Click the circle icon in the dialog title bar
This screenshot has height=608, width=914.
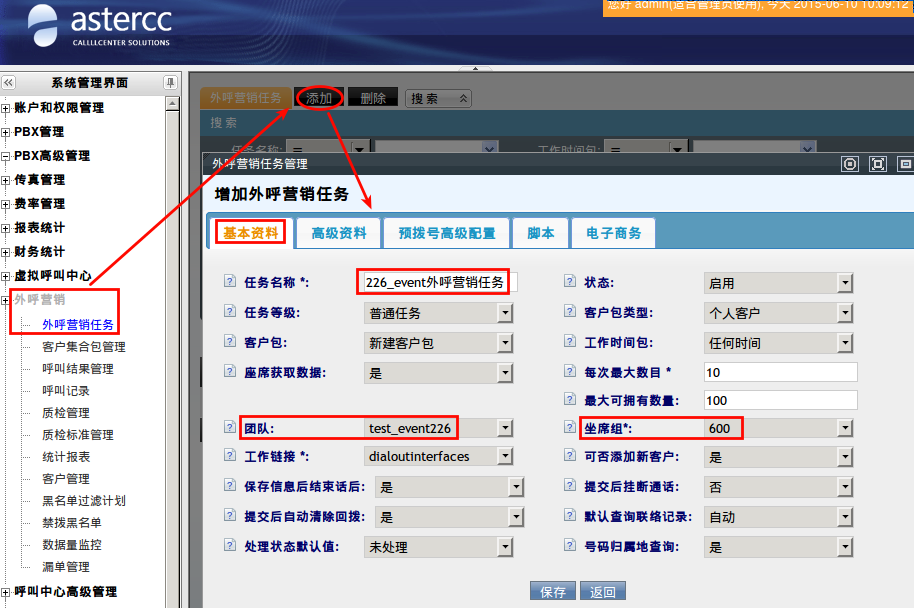click(x=850, y=164)
